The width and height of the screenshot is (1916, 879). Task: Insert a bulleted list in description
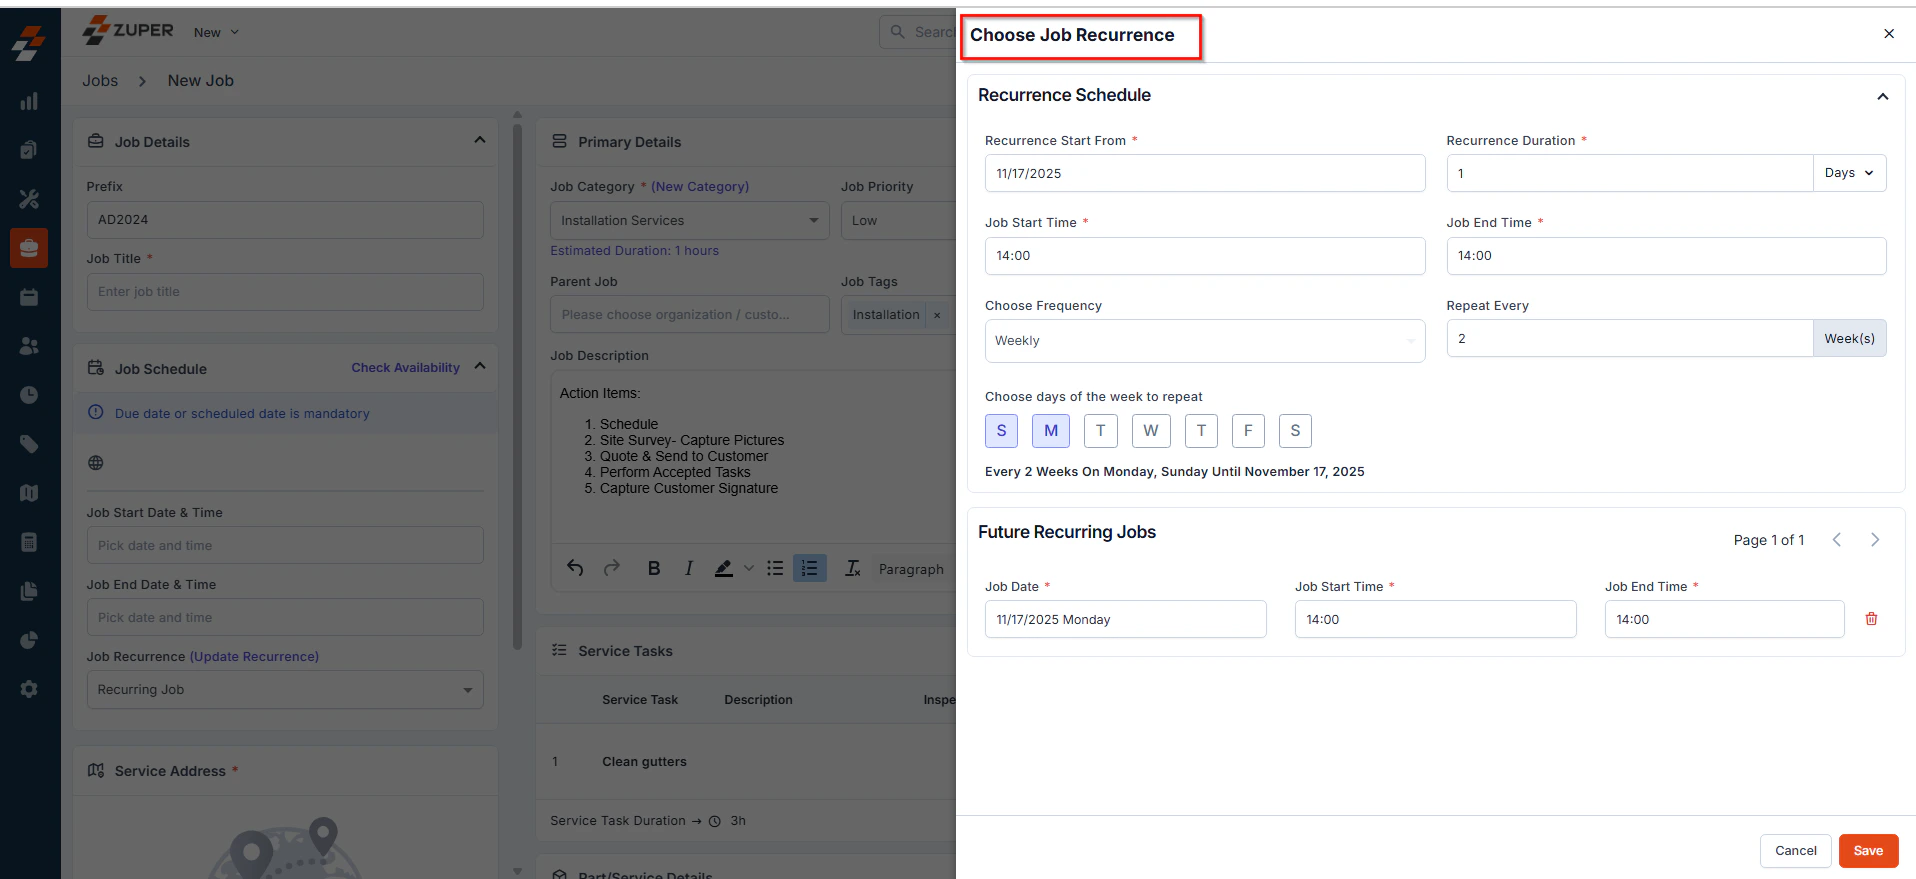[775, 568]
